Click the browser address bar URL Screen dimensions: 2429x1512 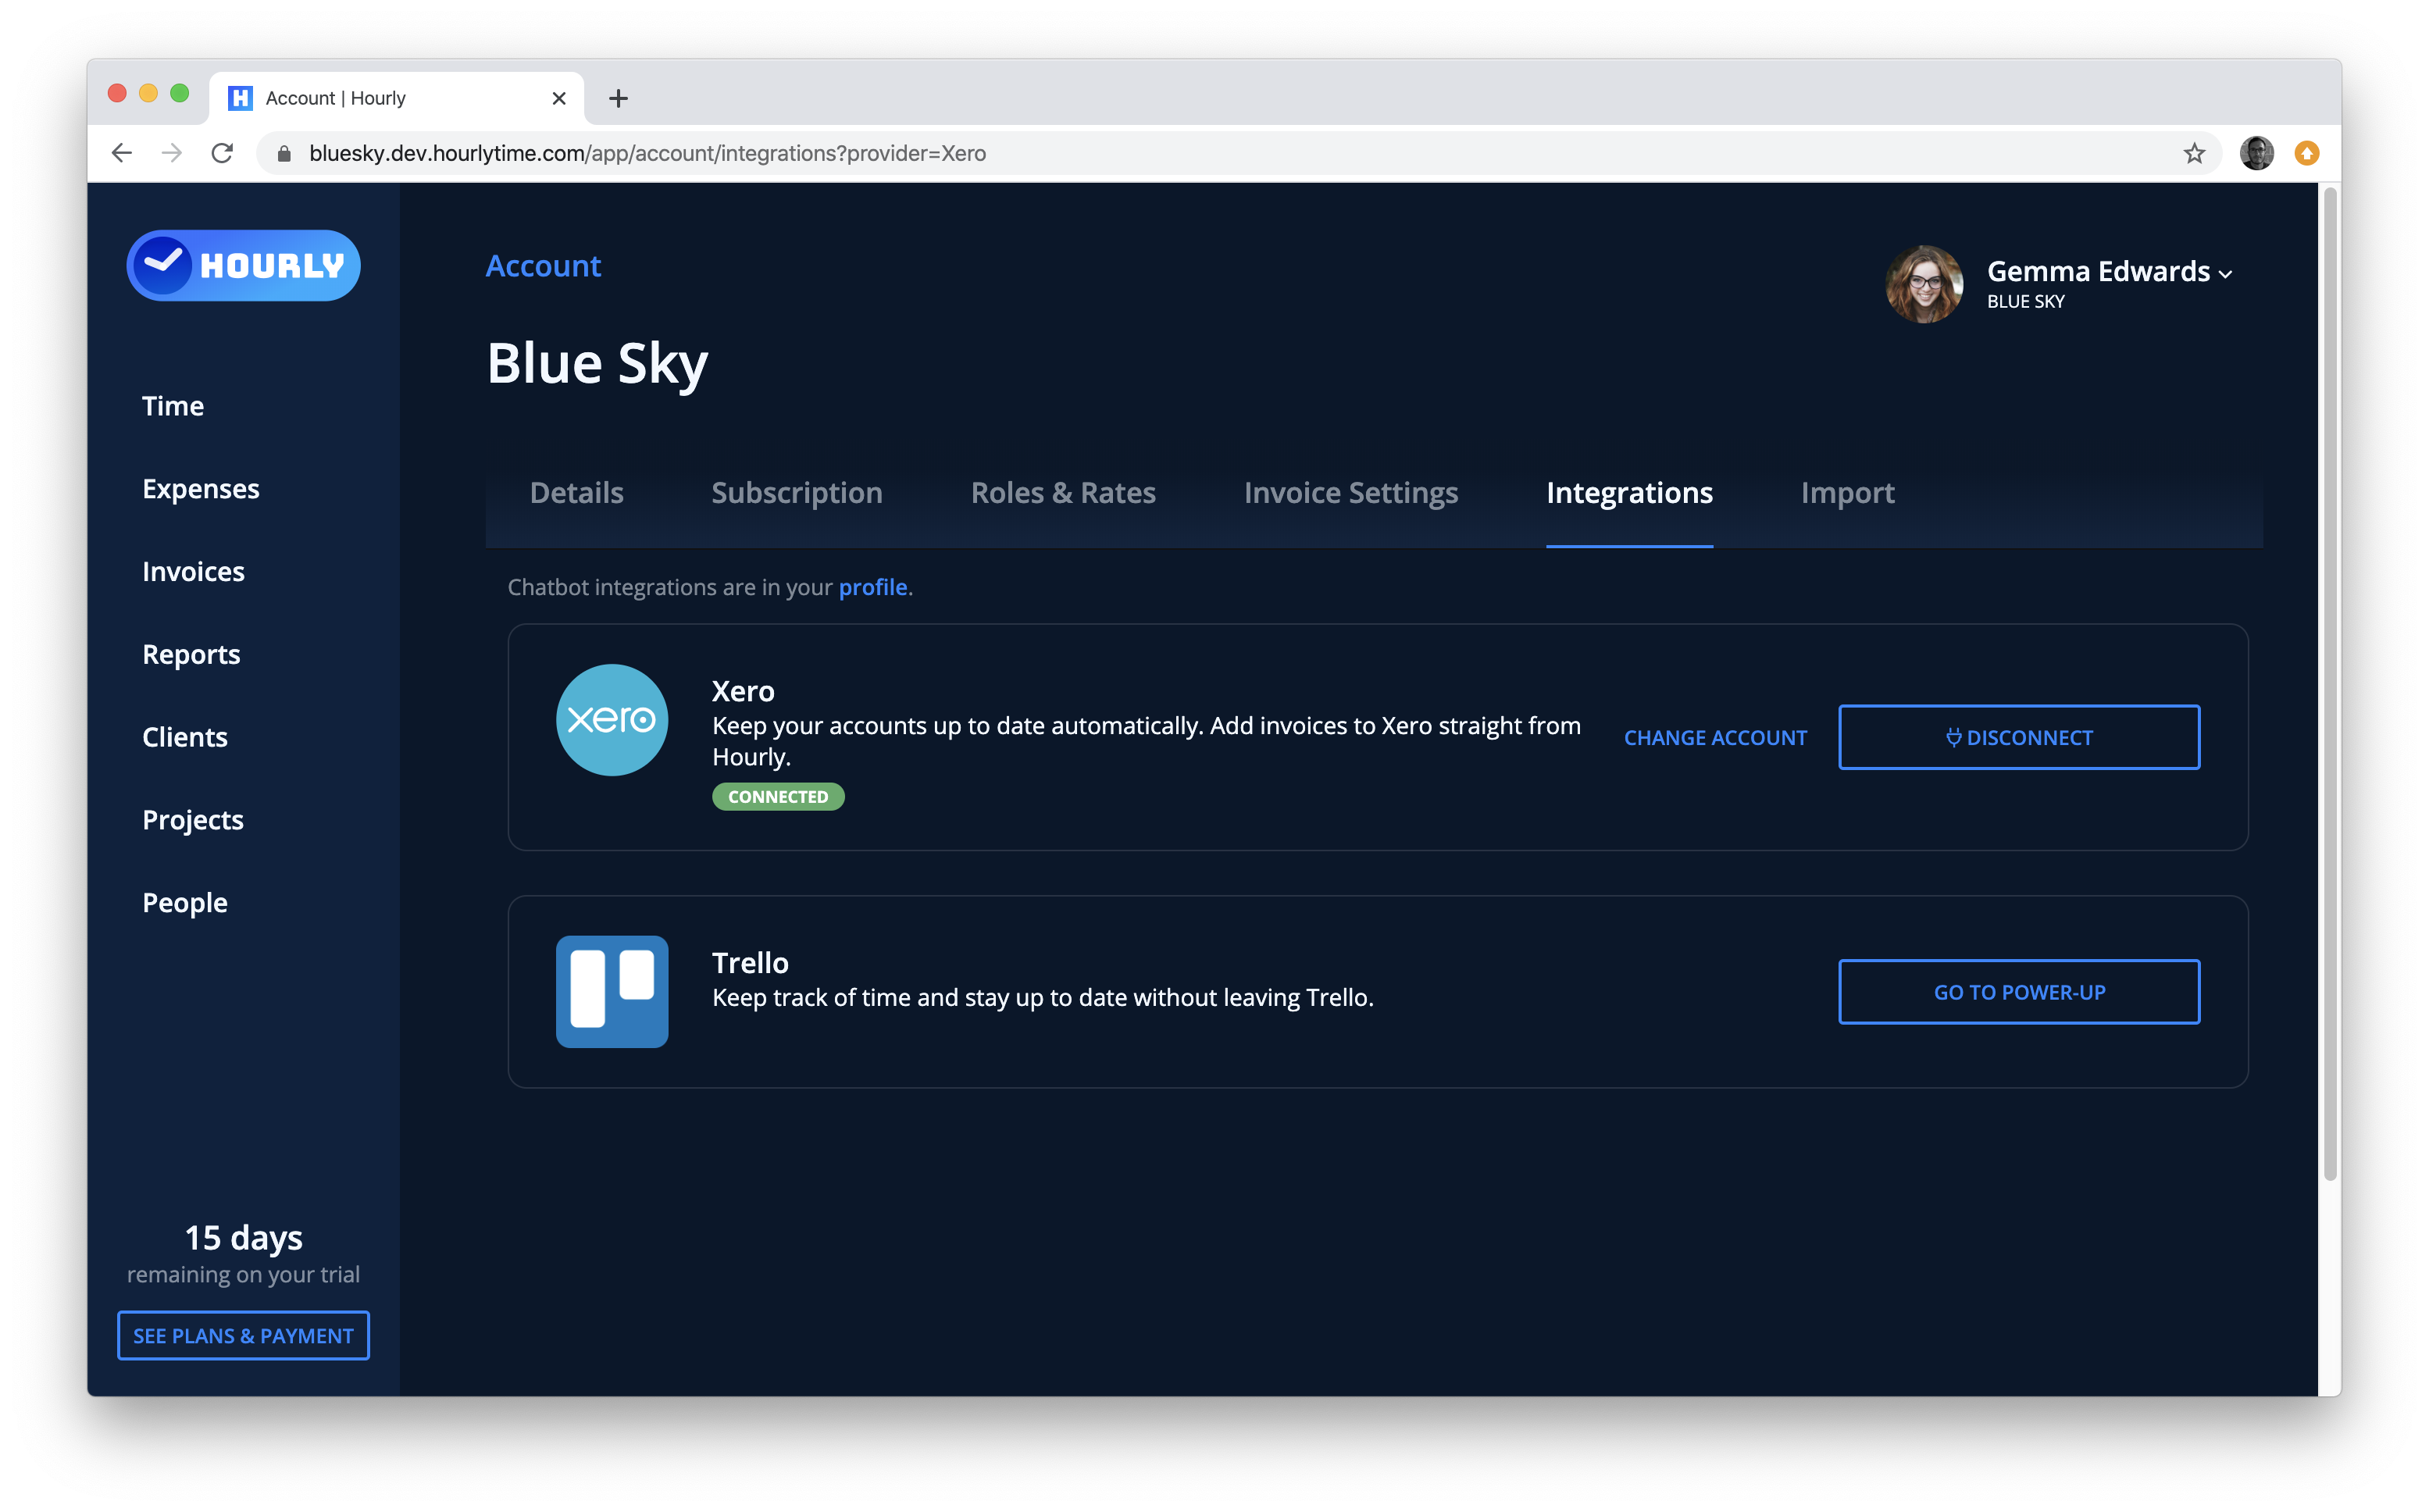pyautogui.click(x=647, y=153)
